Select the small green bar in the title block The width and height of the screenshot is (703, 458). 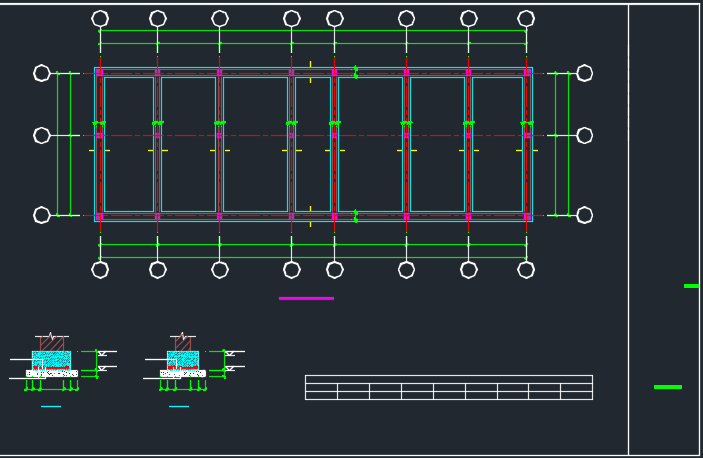691,286
